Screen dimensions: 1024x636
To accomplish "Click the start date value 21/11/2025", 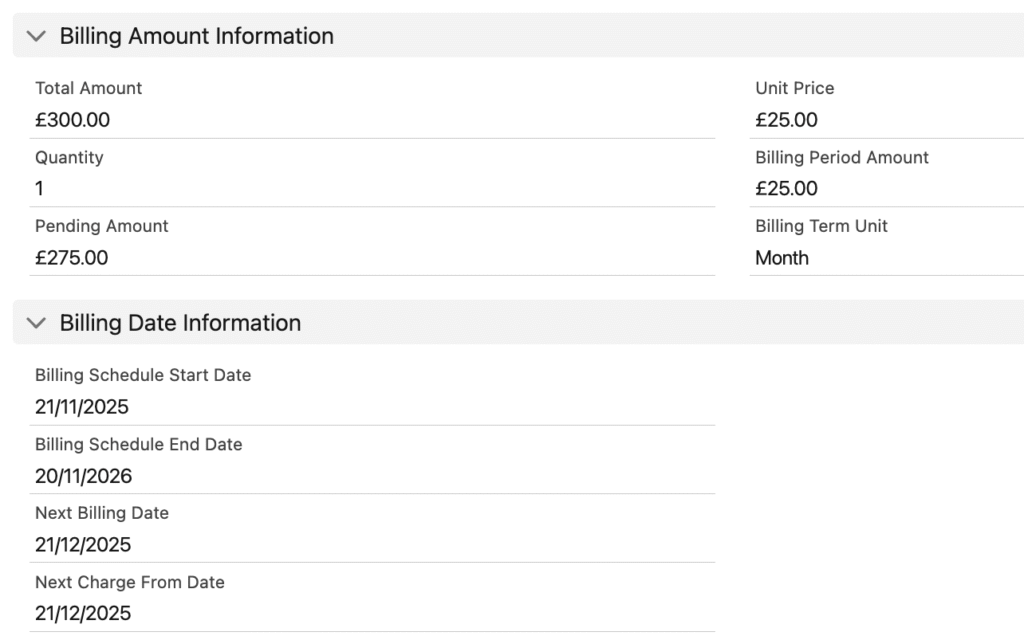I will pyautogui.click(x=82, y=407).
